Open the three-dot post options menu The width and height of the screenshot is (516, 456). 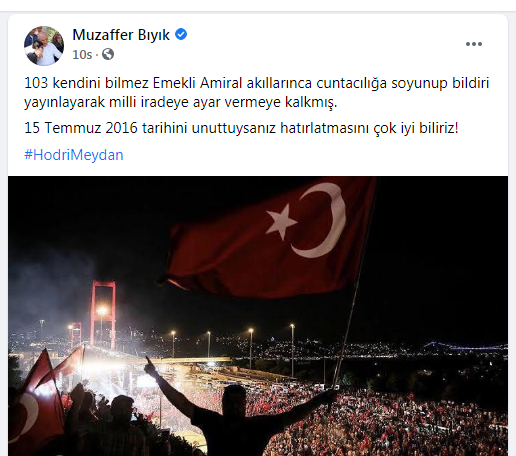tap(474, 44)
